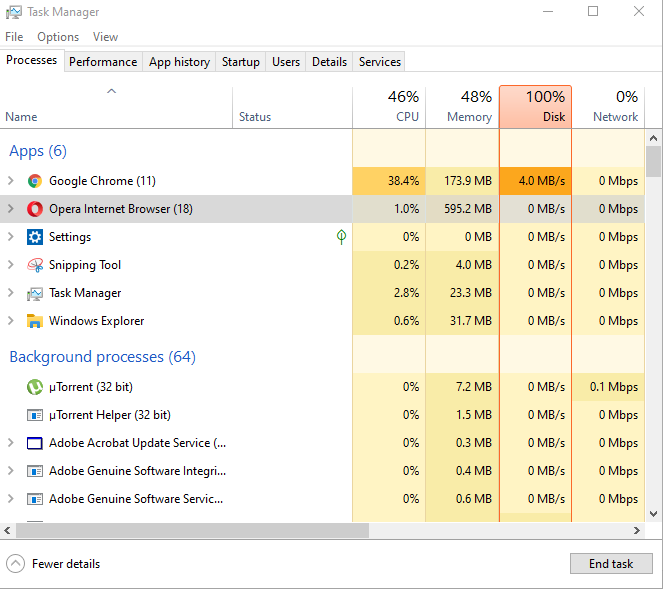Click the horizontal scrollbar thumb
Screen dimensions: 663x589
coord(192,531)
